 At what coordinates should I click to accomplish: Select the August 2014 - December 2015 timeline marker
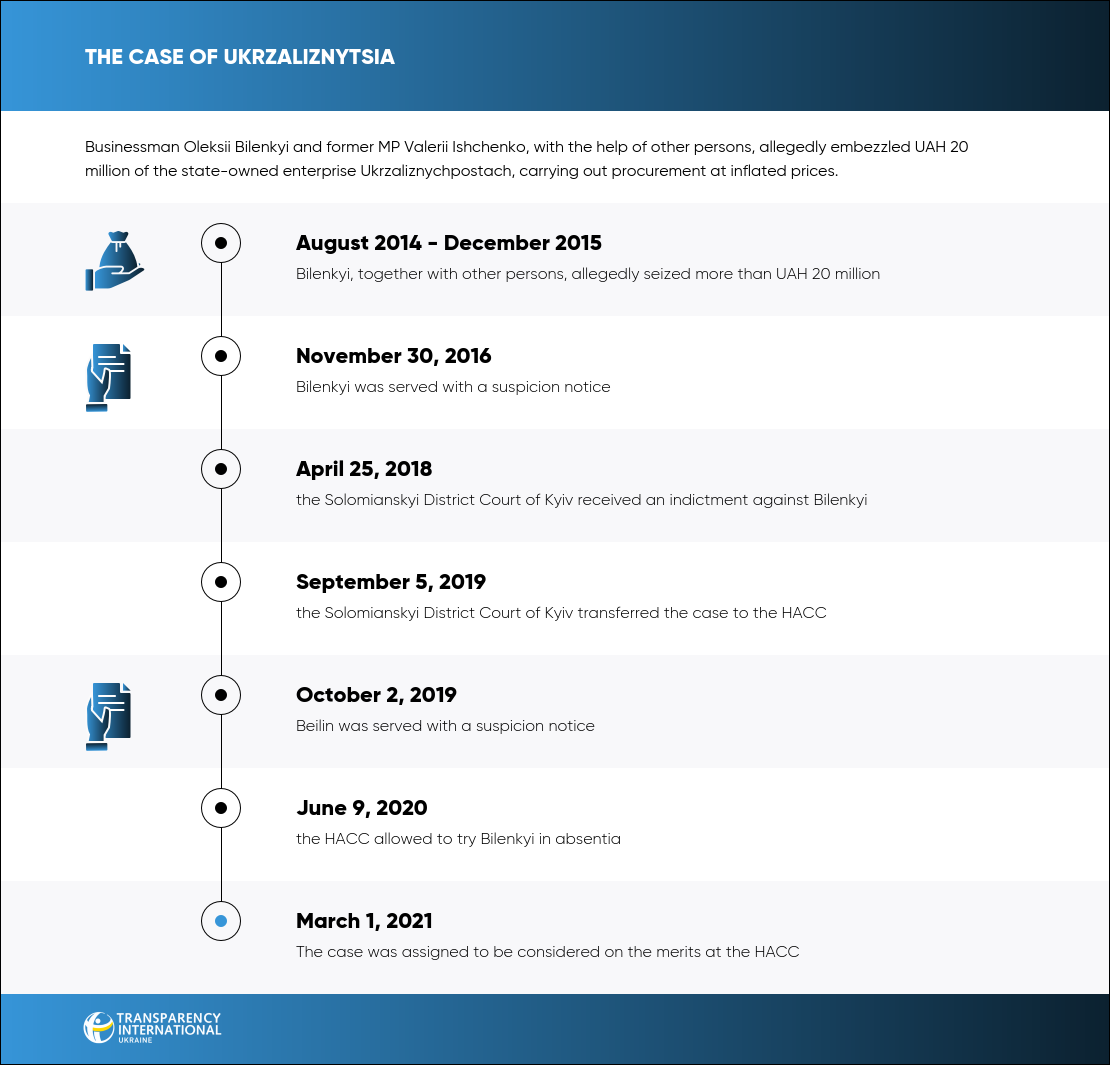point(221,243)
